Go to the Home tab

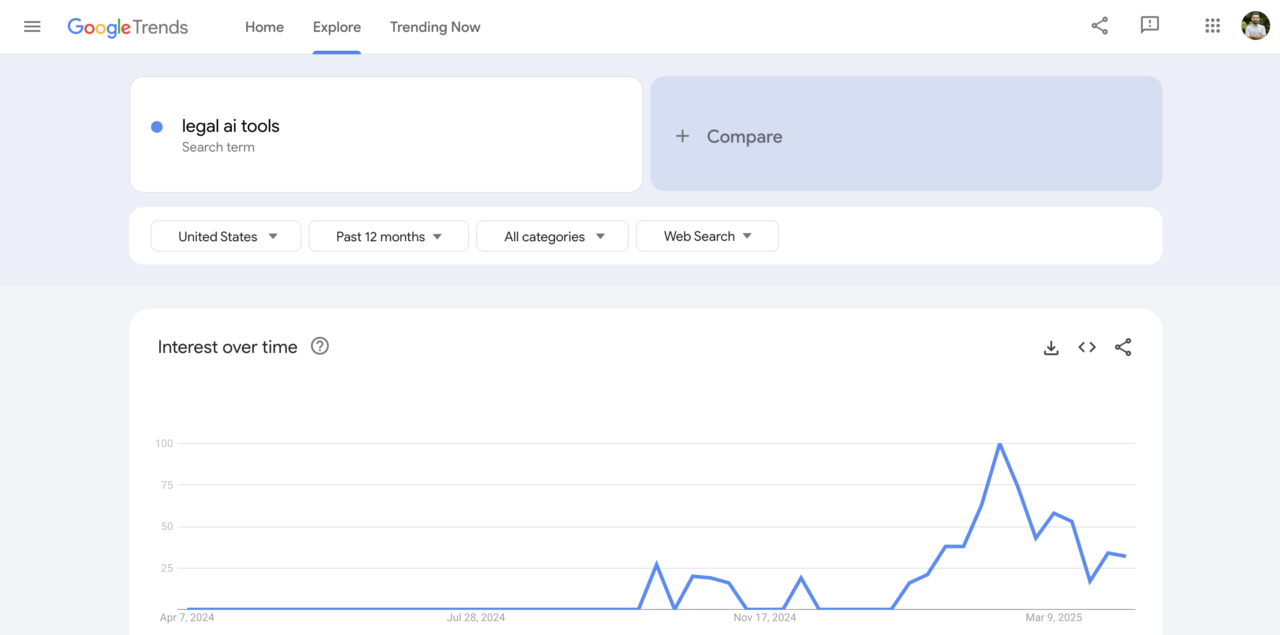coord(264,27)
